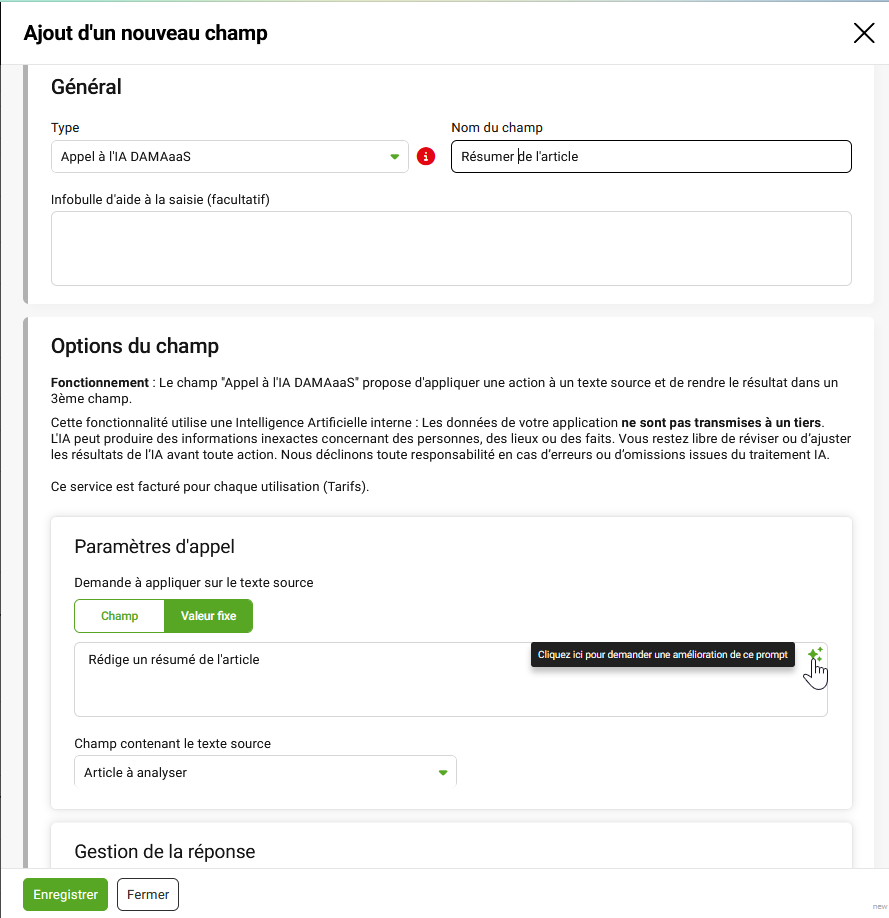
Task: Click the 'Paramètres d'appel' heading
Action: tap(155, 547)
